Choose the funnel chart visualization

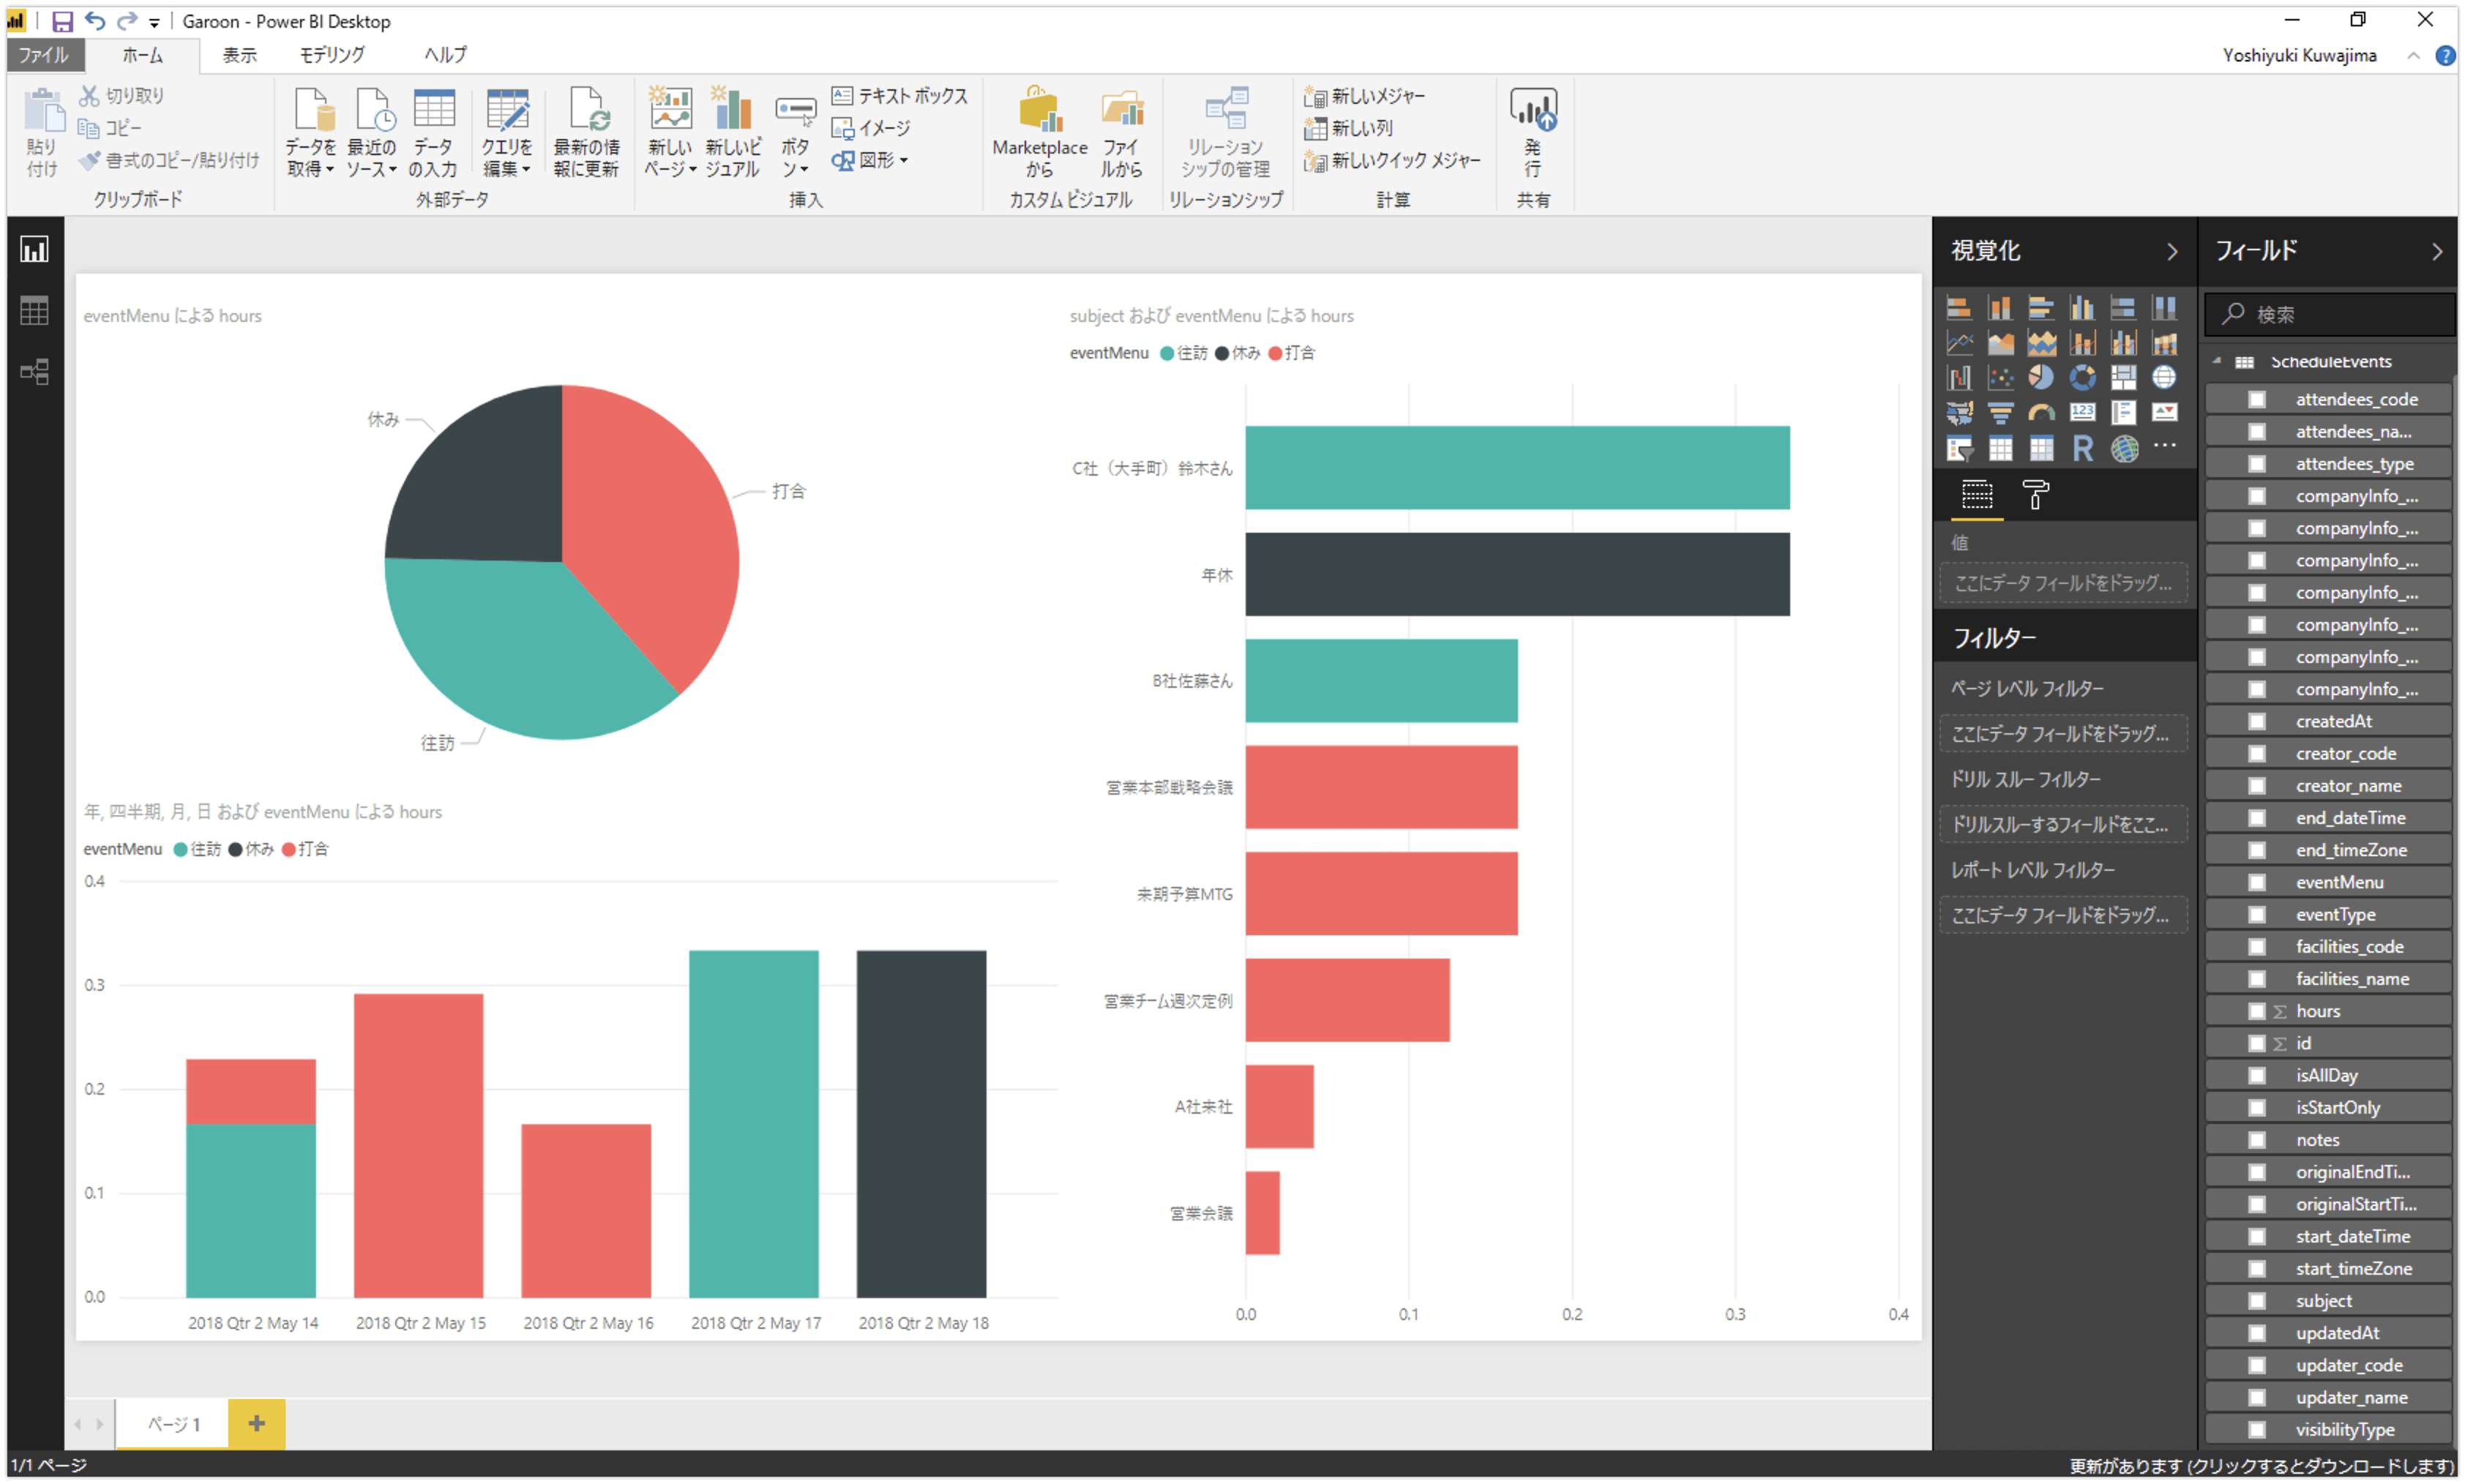(x=2000, y=413)
